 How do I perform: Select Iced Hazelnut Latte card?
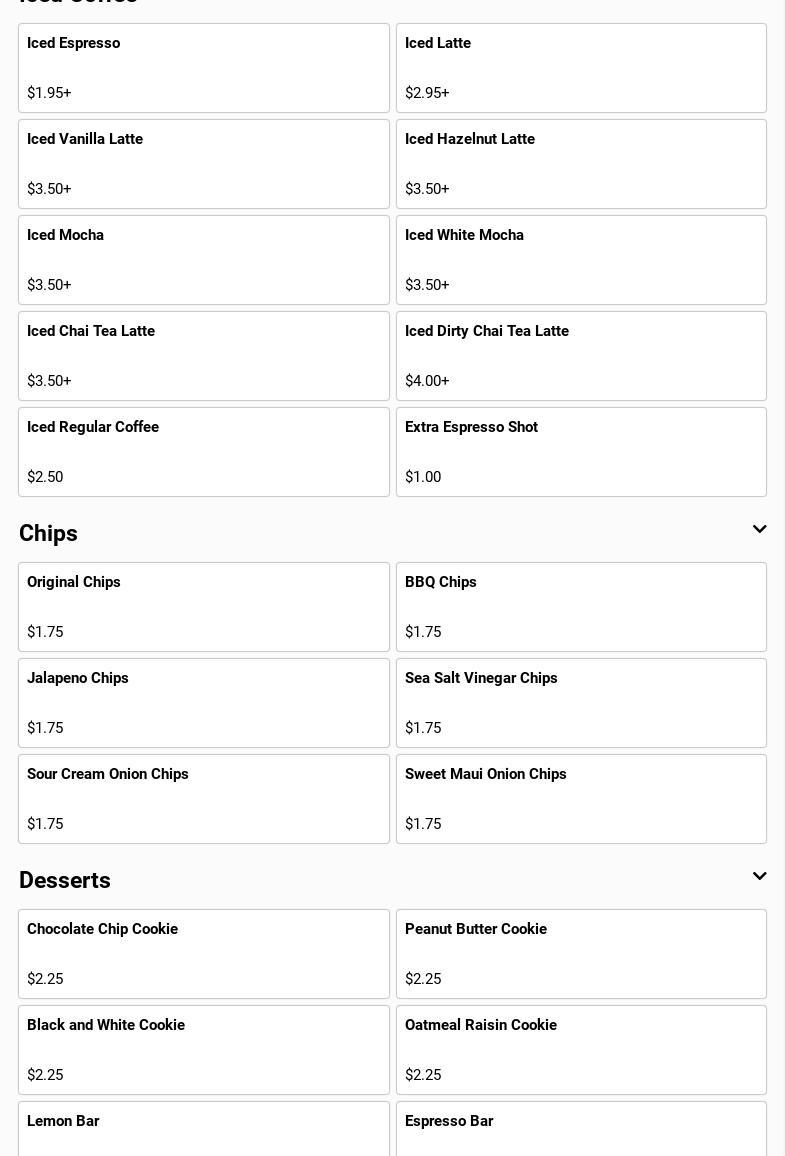[581, 164]
